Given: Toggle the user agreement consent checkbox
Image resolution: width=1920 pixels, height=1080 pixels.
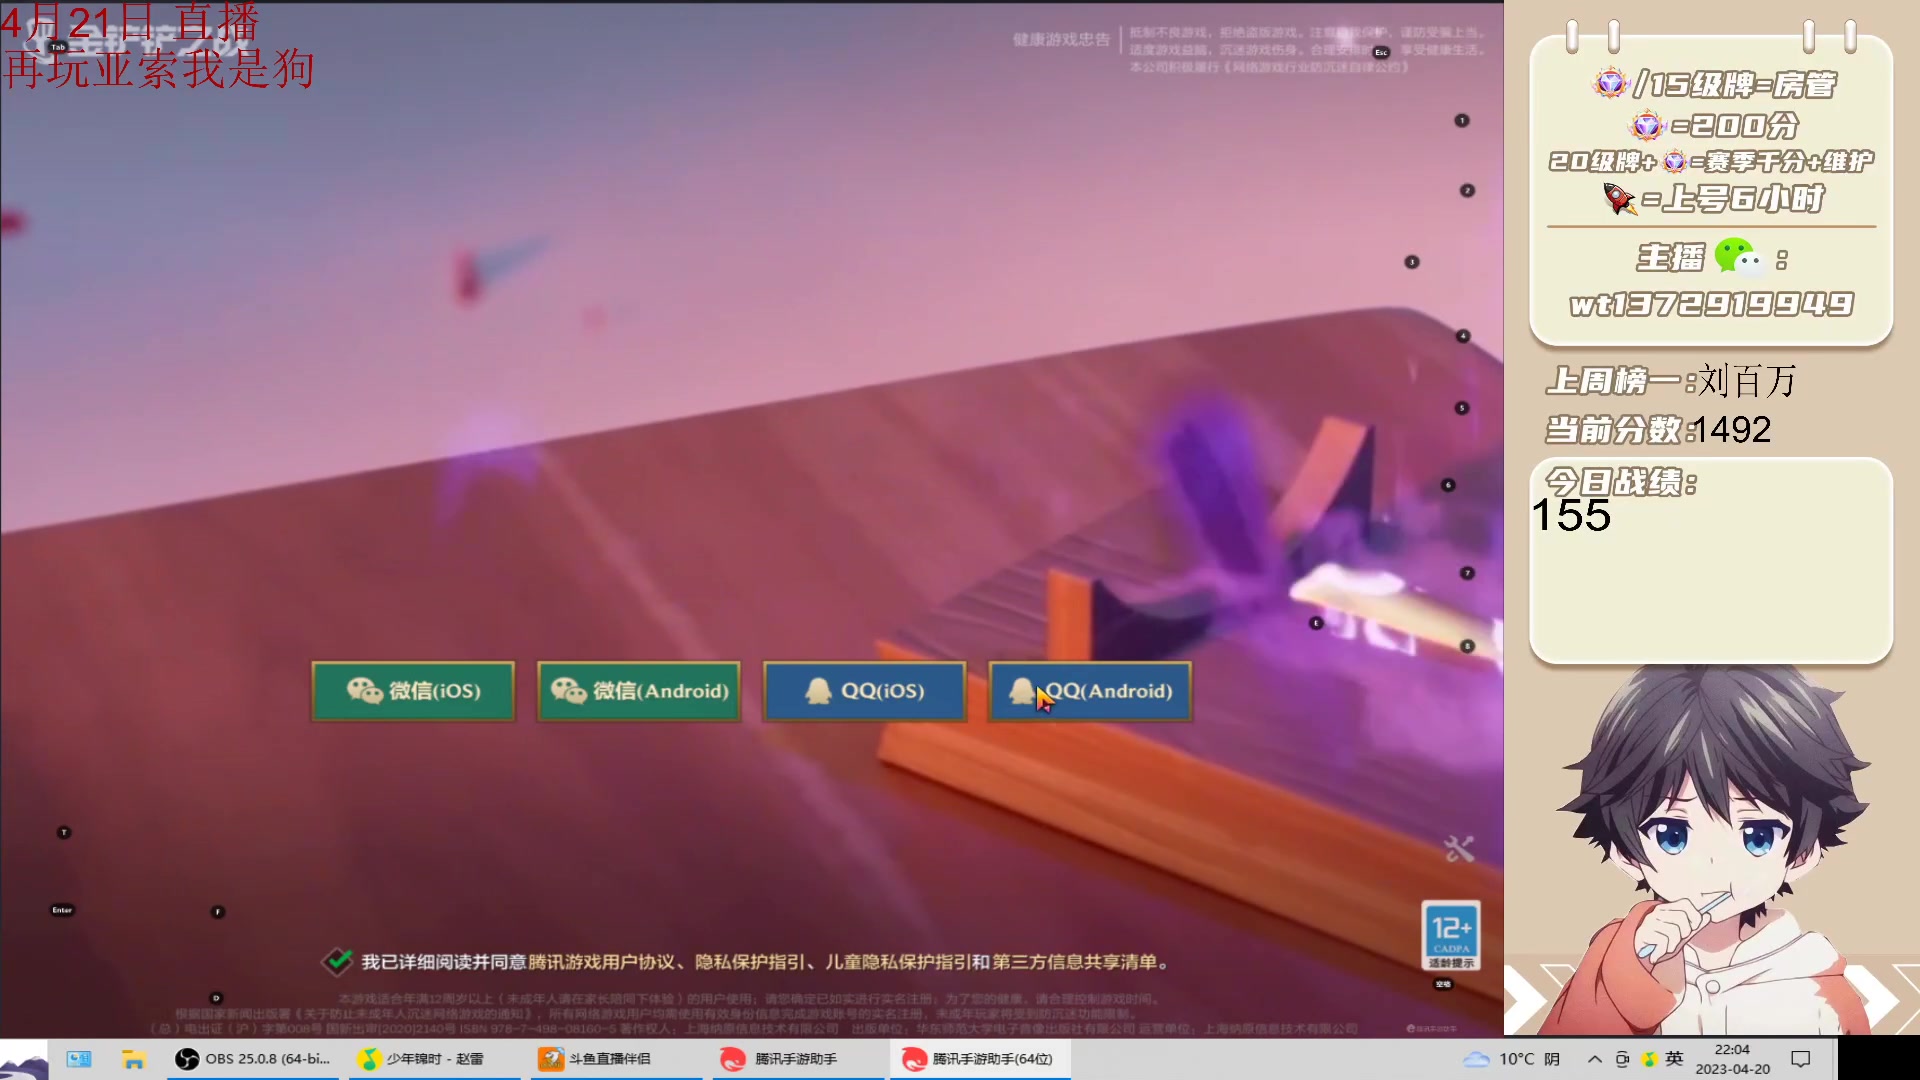Looking at the screenshot, I should coord(338,961).
